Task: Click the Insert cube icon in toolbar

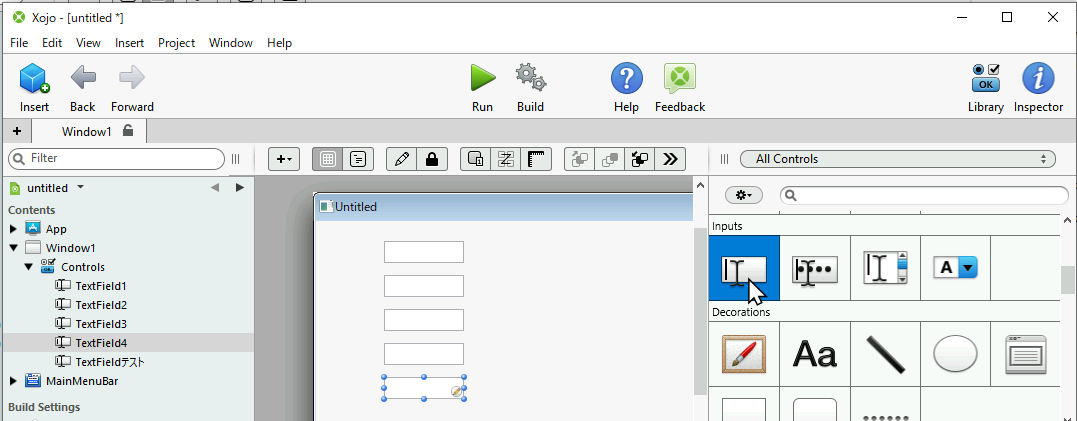Action: pyautogui.click(x=34, y=78)
